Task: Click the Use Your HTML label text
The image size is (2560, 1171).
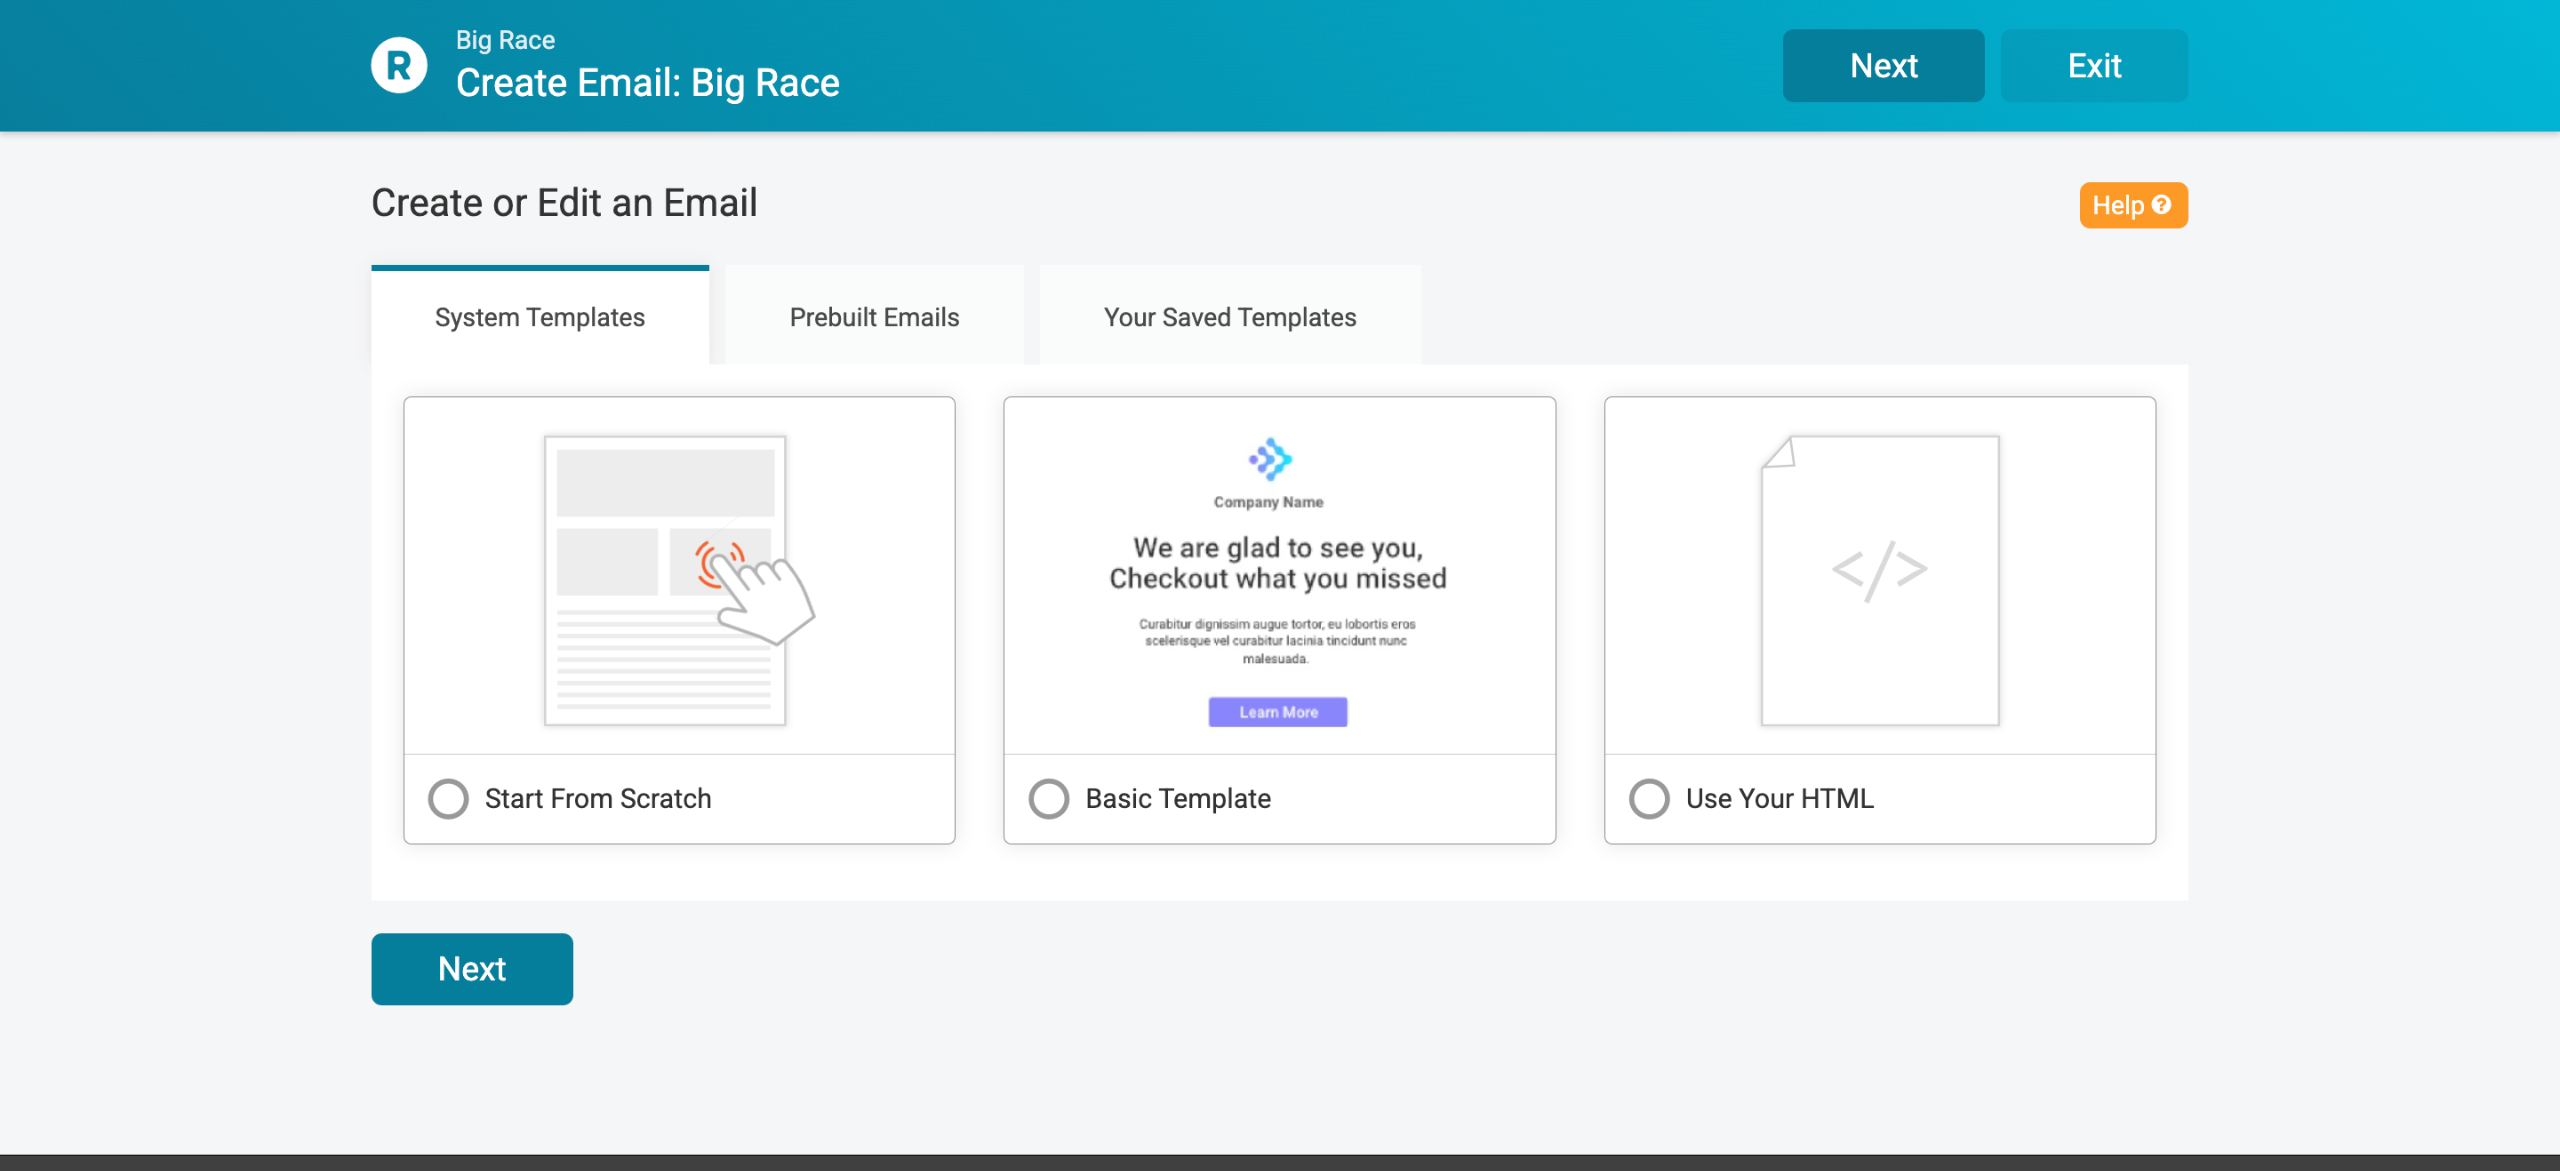Action: coord(1779,799)
